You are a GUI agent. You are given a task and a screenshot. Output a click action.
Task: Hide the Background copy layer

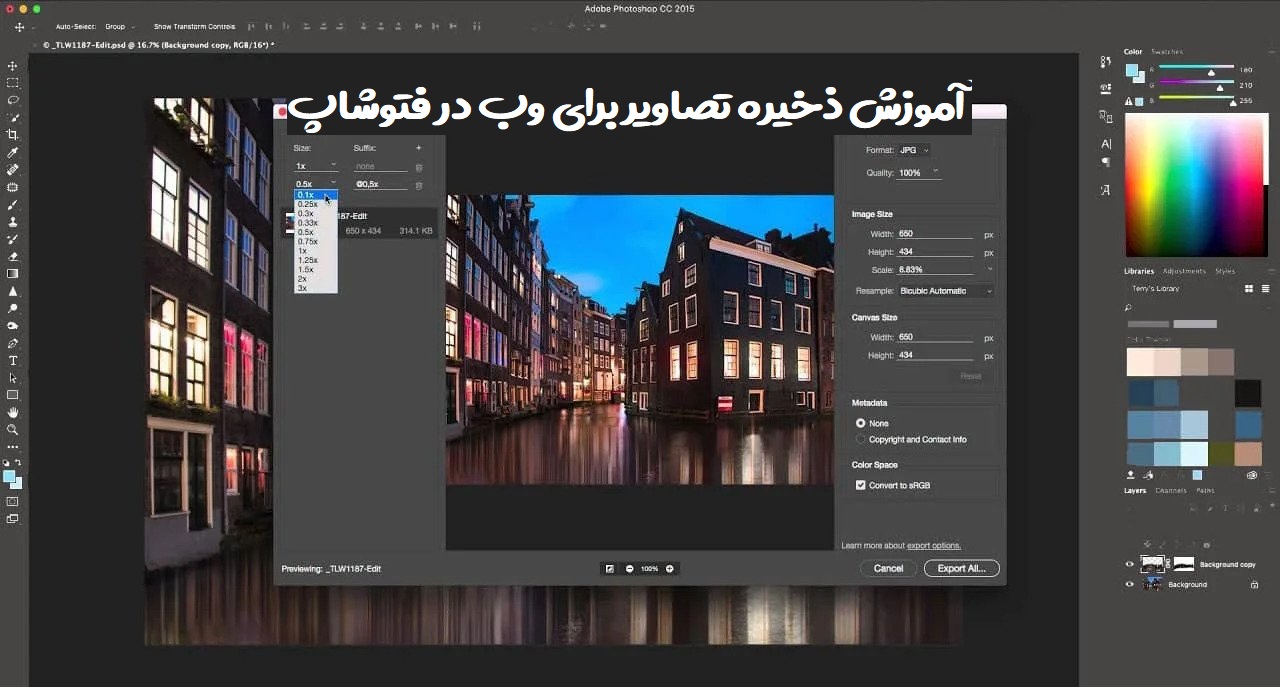click(x=1130, y=564)
